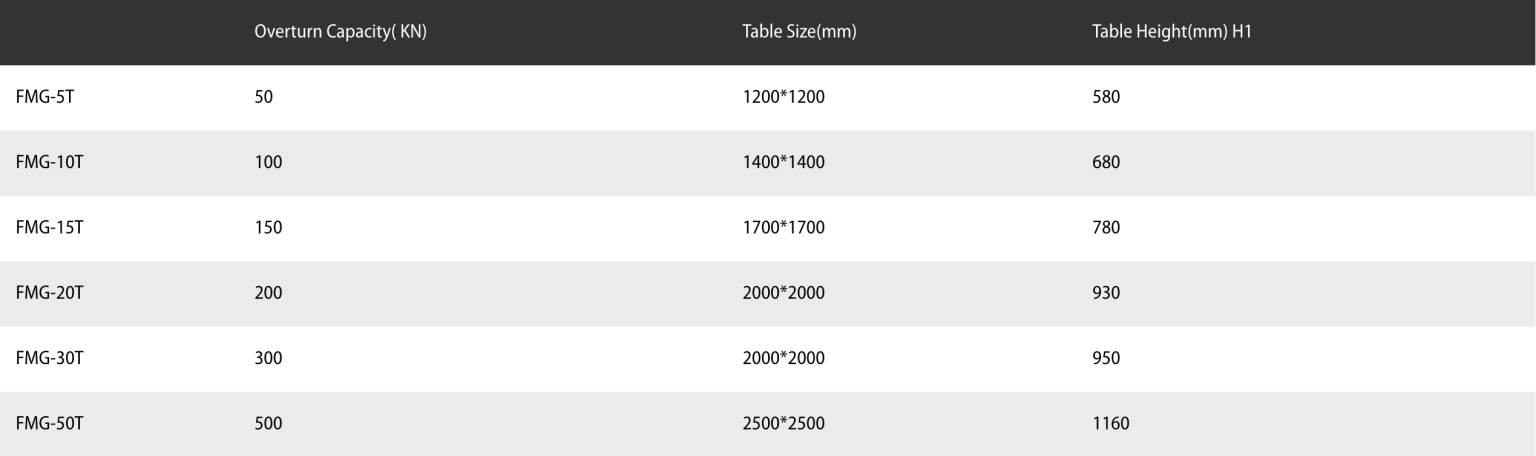Click the 150 overturn capacity value
The height and width of the screenshot is (456, 1536).
269,228
